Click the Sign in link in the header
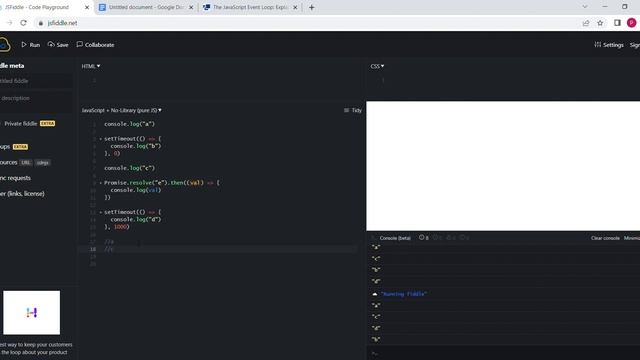The height and width of the screenshot is (360, 640). click(635, 45)
